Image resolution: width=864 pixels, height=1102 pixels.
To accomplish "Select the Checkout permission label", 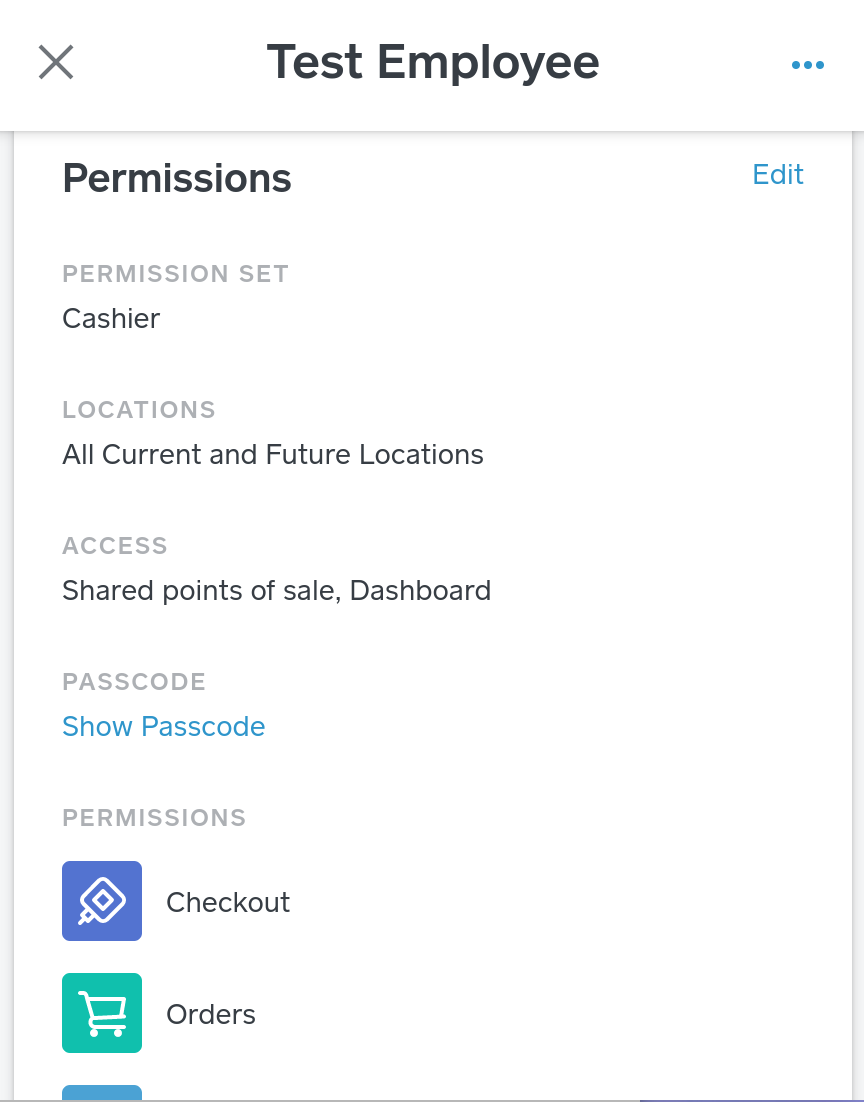I will [x=228, y=902].
